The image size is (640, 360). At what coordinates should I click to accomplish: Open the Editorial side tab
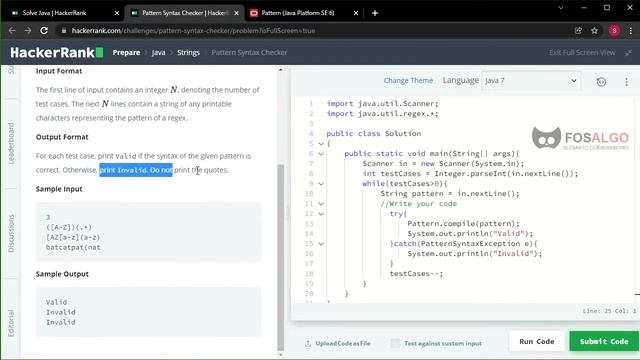pyautogui.click(x=11, y=323)
